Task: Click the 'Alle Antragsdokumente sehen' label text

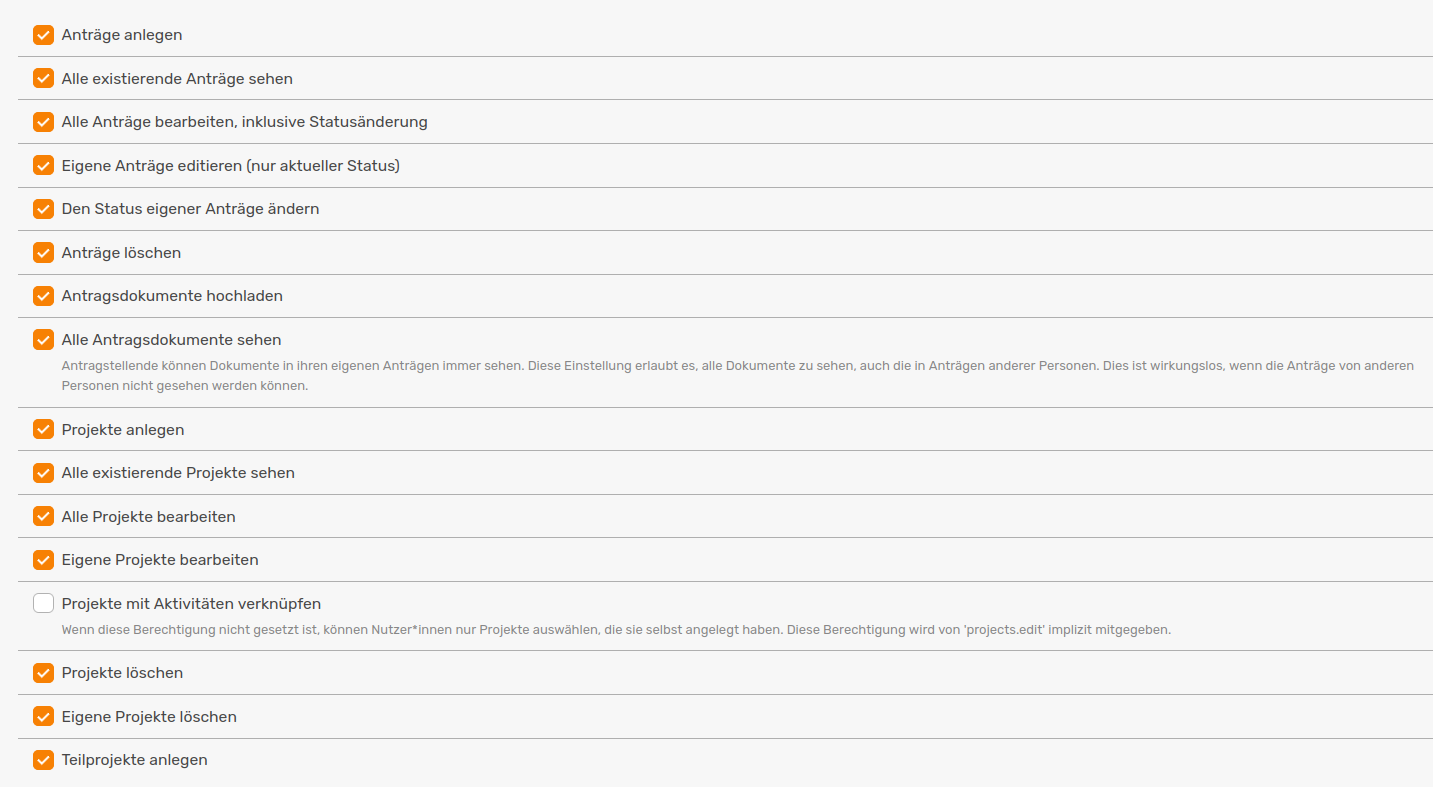Action: pyautogui.click(x=171, y=340)
